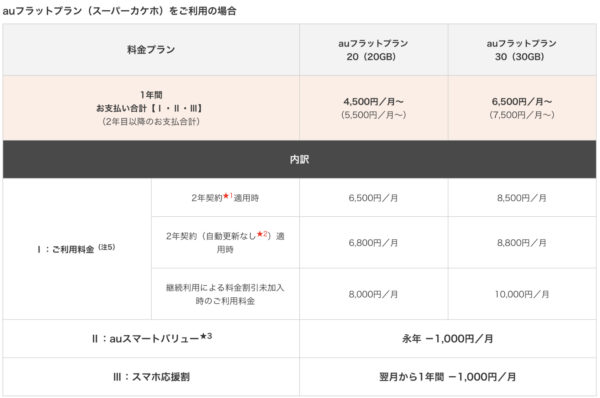This screenshot has height=398, width=600.
Task: Select the auフラットプラン20 (20GB) column header
Action: [x=373, y=50]
